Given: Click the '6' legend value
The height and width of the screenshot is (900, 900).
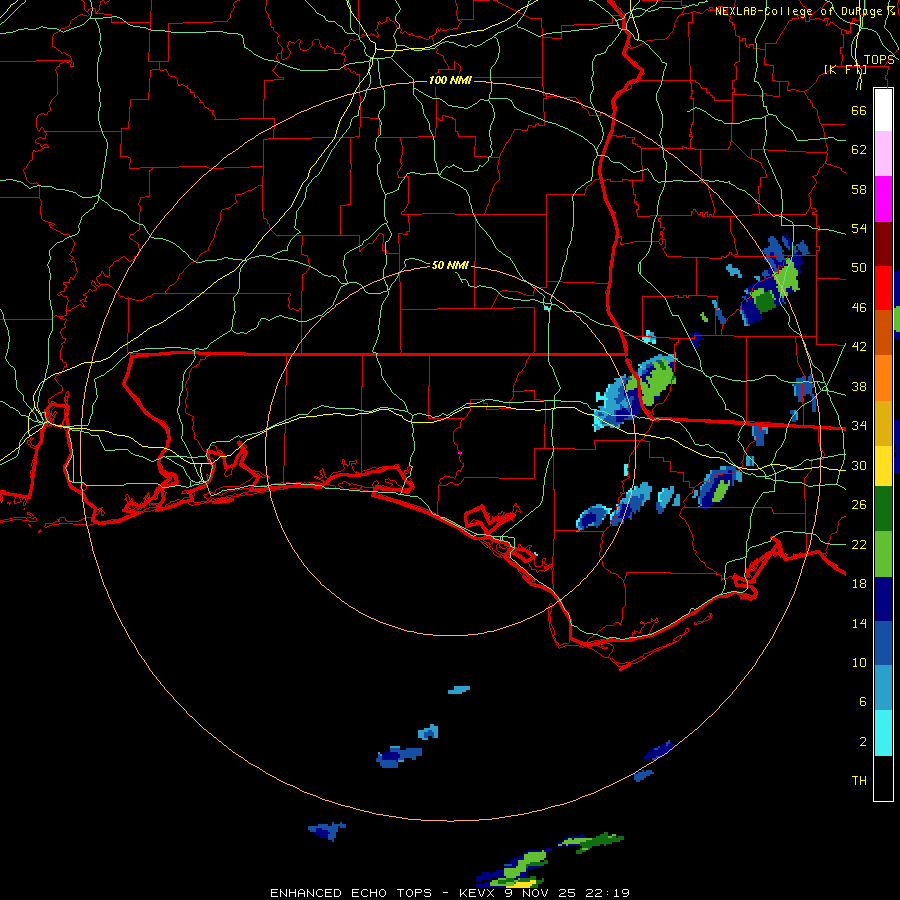Looking at the screenshot, I should tap(863, 702).
